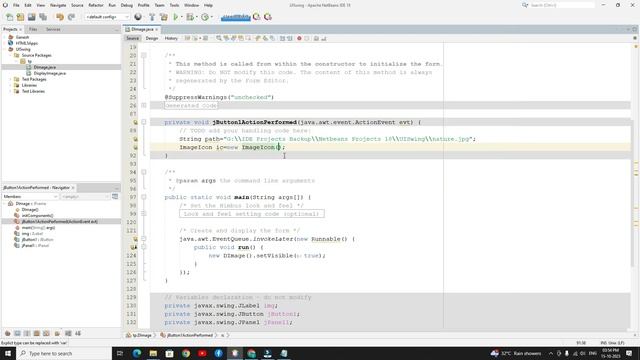The image size is (640, 360).
Task: Open the Source menu
Action: (77, 5)
